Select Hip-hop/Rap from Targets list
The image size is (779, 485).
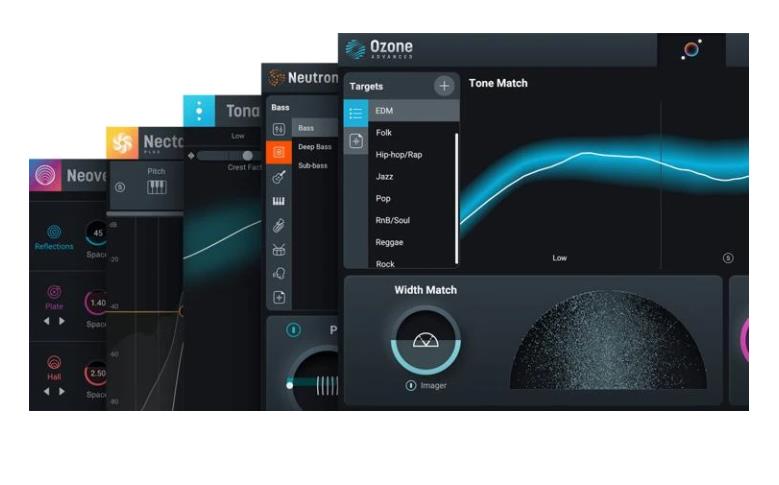point(397,155)
